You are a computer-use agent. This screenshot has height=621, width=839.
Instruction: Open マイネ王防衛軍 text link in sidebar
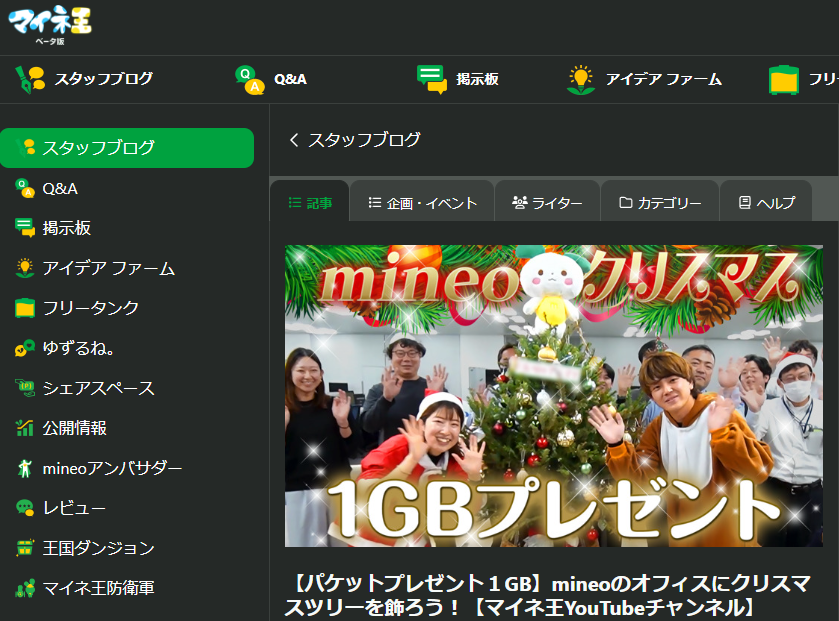(x=98, y=588)
